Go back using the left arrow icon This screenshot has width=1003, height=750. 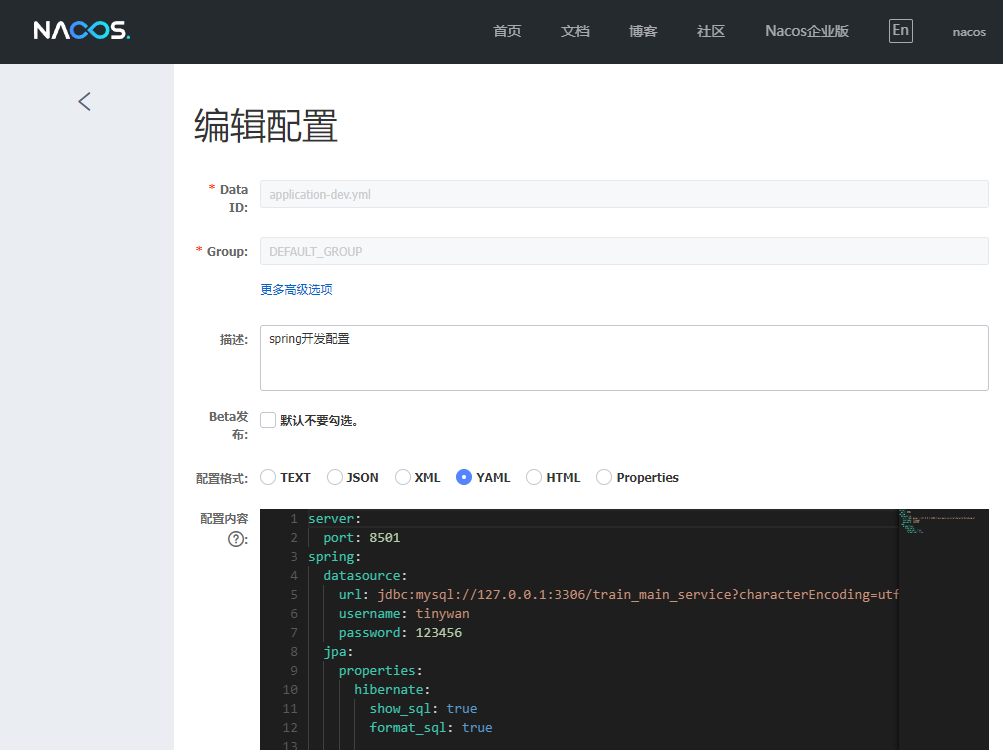[85, 101]
